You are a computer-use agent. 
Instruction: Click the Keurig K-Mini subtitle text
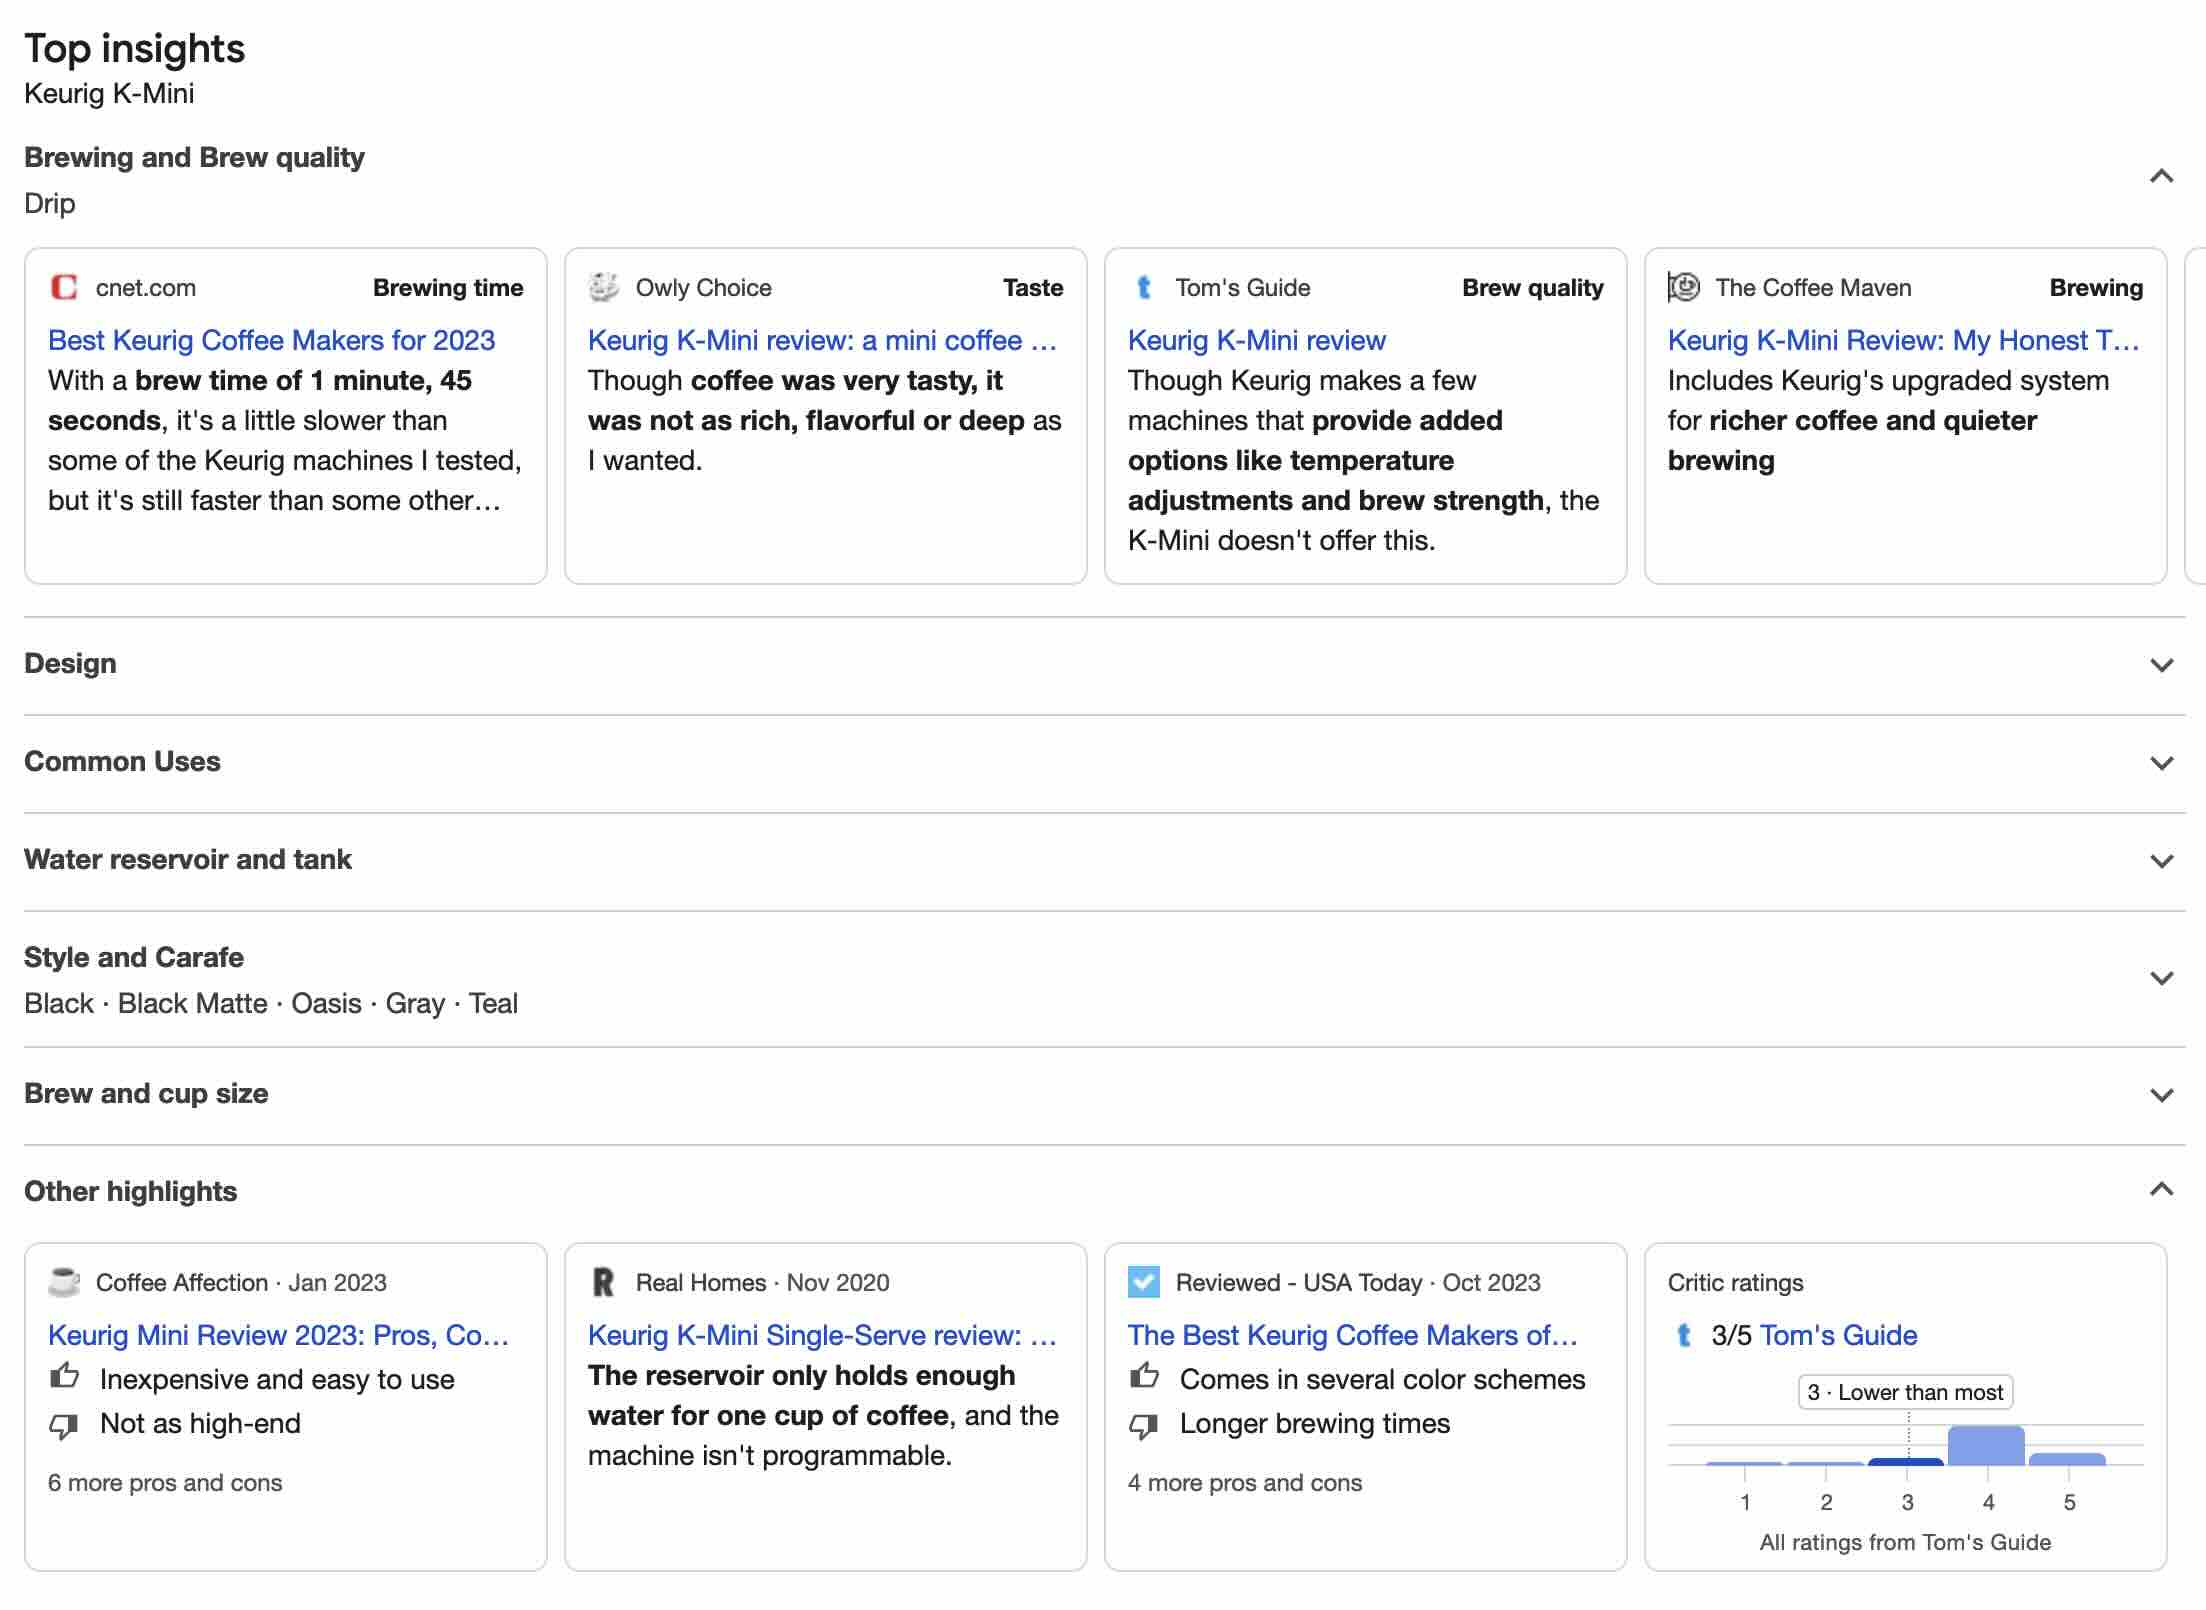point(109,93)
